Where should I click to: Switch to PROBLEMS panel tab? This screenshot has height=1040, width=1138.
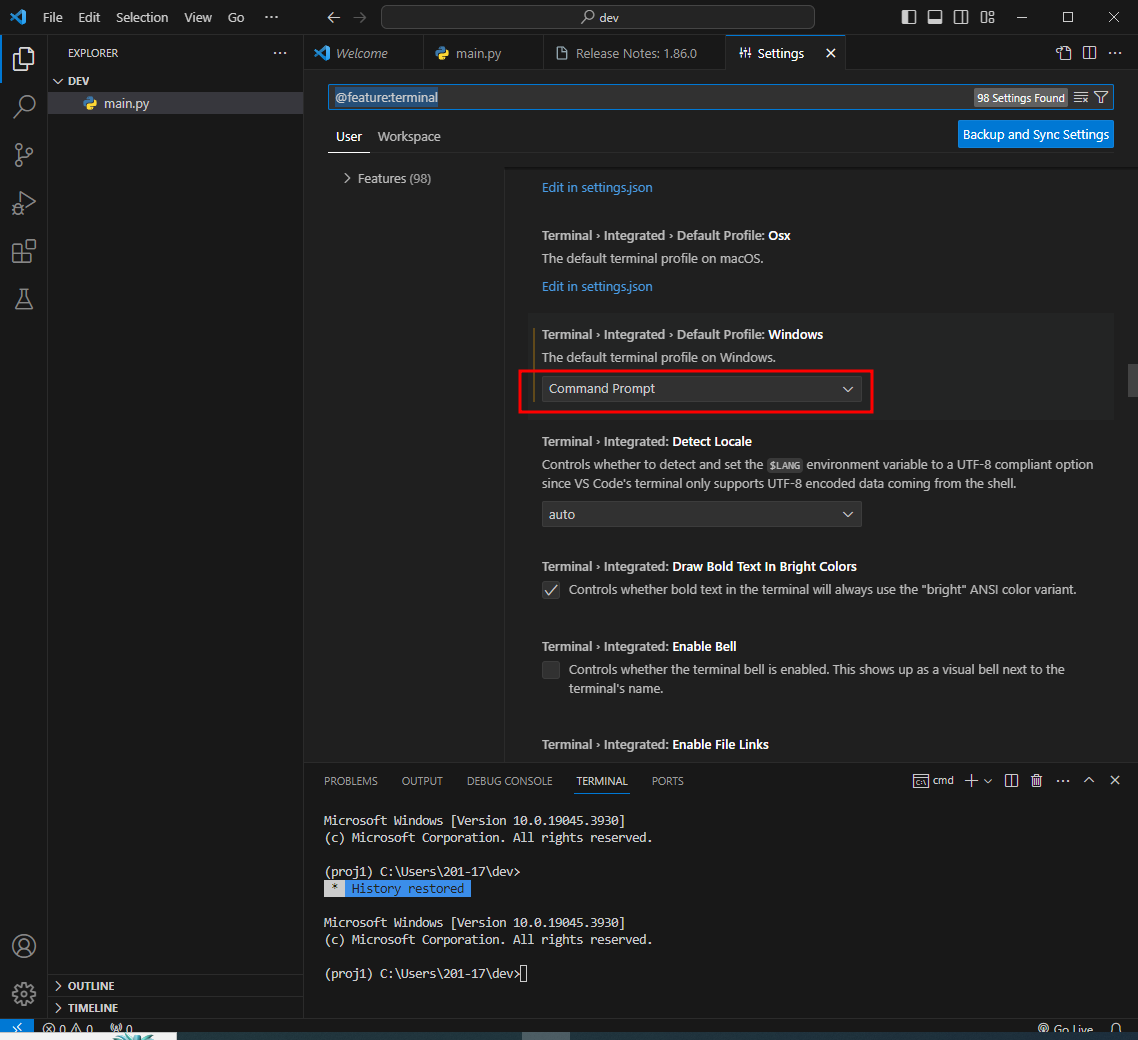(x=351, y=781)
